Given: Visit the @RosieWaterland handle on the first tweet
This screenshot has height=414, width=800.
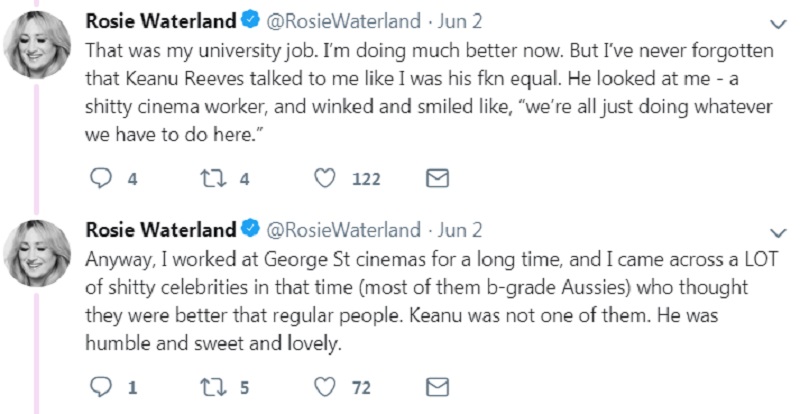Looking at the screenshot, I should click(342, 21).
